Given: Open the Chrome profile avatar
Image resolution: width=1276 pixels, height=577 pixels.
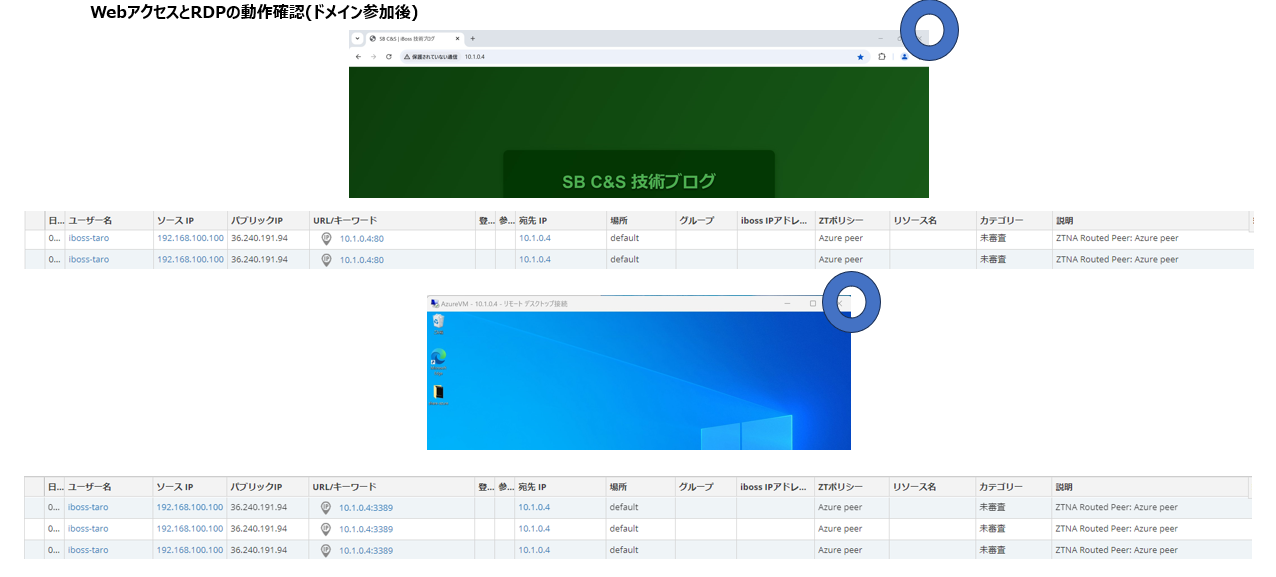Looking at the screenshot, I should 904,57.
